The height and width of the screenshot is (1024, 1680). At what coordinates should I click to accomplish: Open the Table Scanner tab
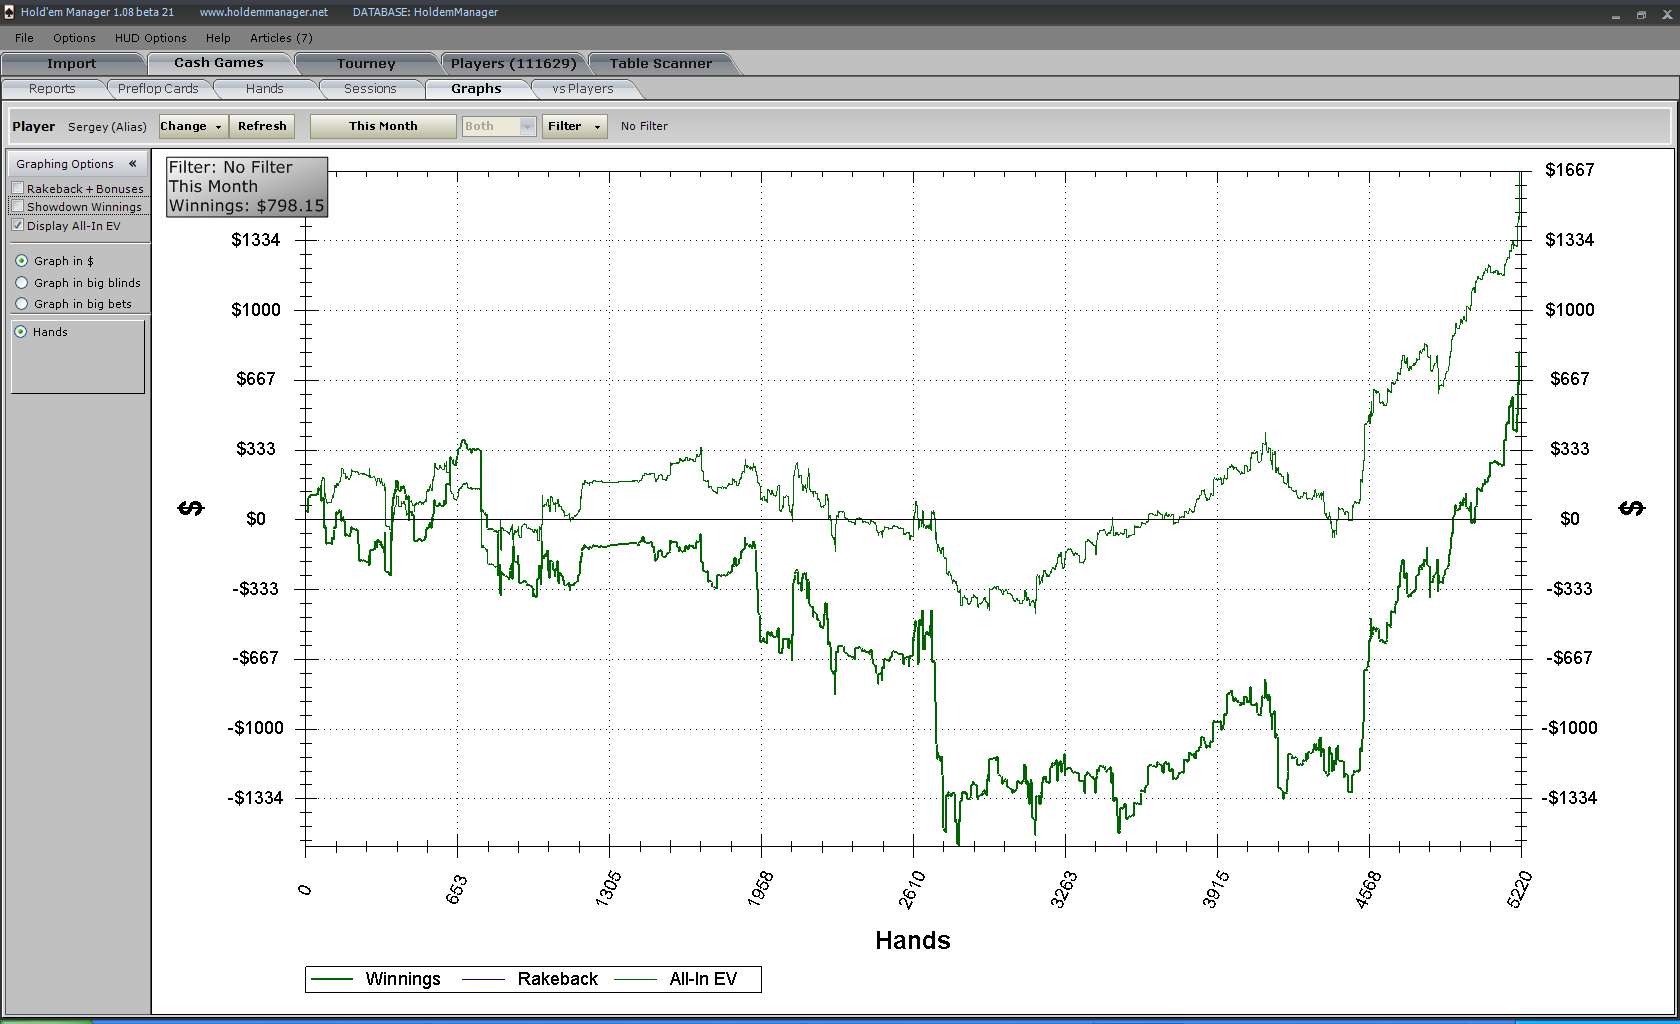(660, 63)
